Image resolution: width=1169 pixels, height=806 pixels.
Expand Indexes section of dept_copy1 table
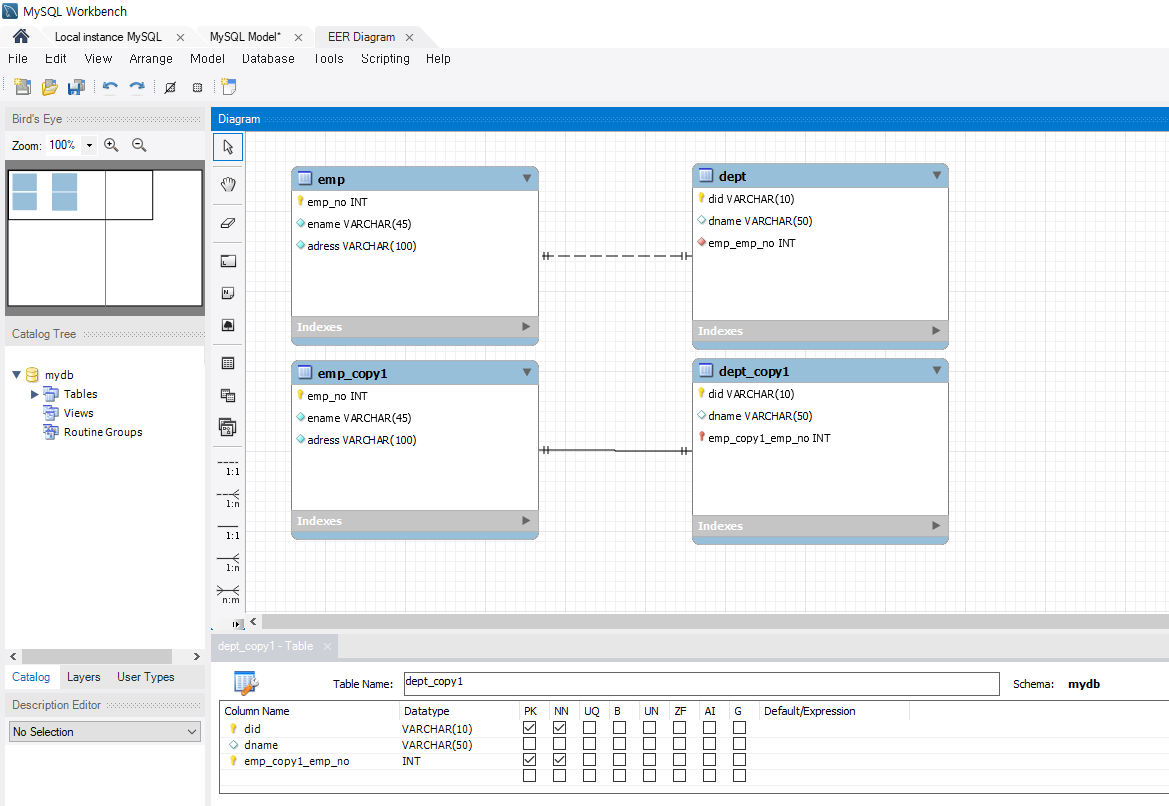[936, 526]
